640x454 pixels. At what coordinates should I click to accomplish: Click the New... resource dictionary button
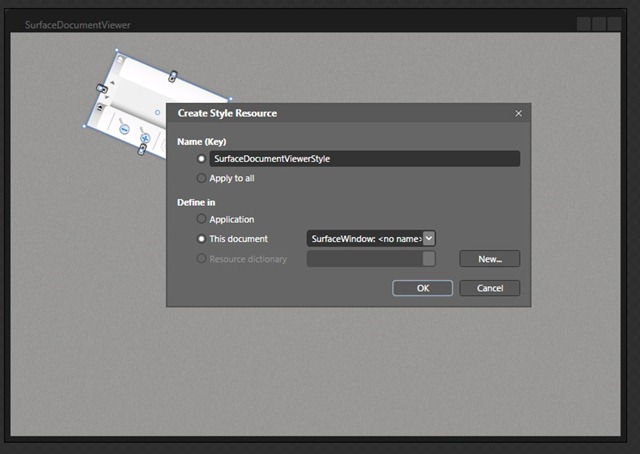pyautogui.click(x=489, y=259)
